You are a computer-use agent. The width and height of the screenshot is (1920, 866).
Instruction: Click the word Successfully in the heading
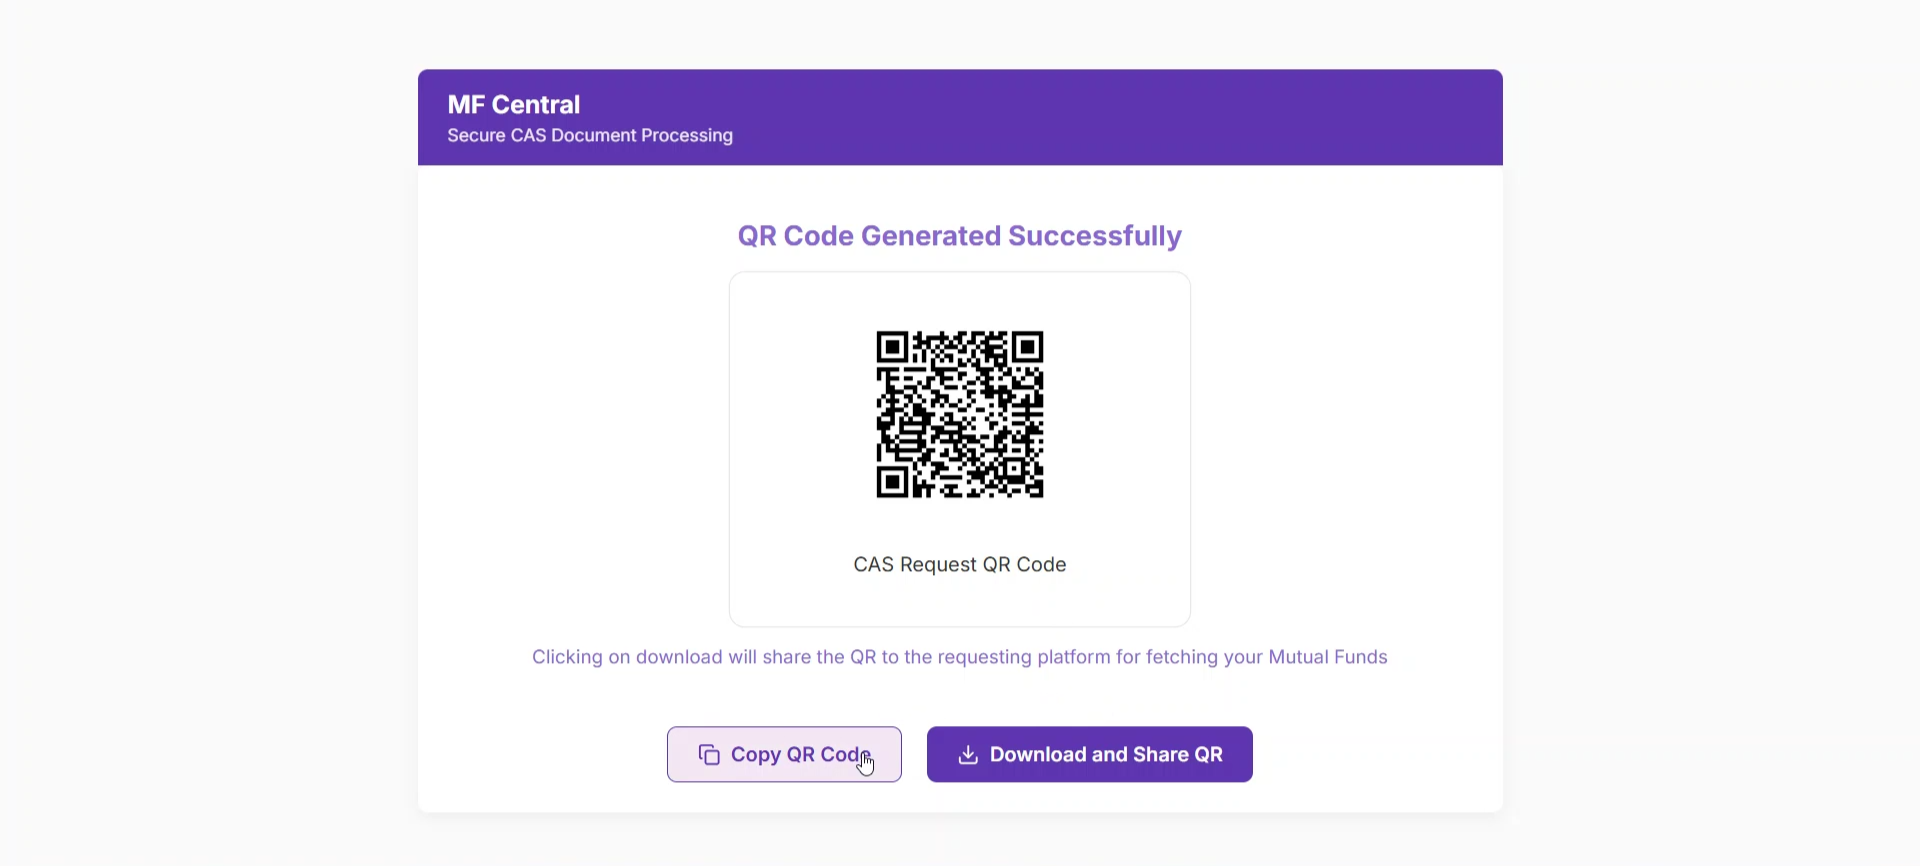[1095, 236]
